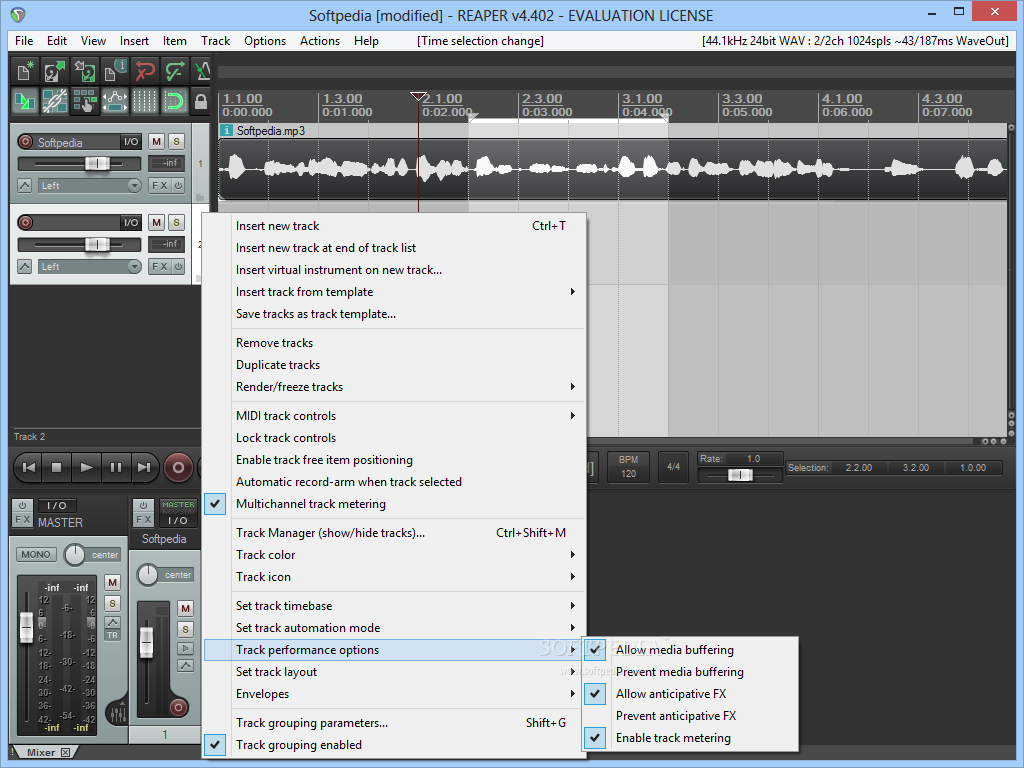This screenshot has width=1024, height=768.
Task: Click the mixer sliders icon on MASTER strip
Action: tap(118, 712)
